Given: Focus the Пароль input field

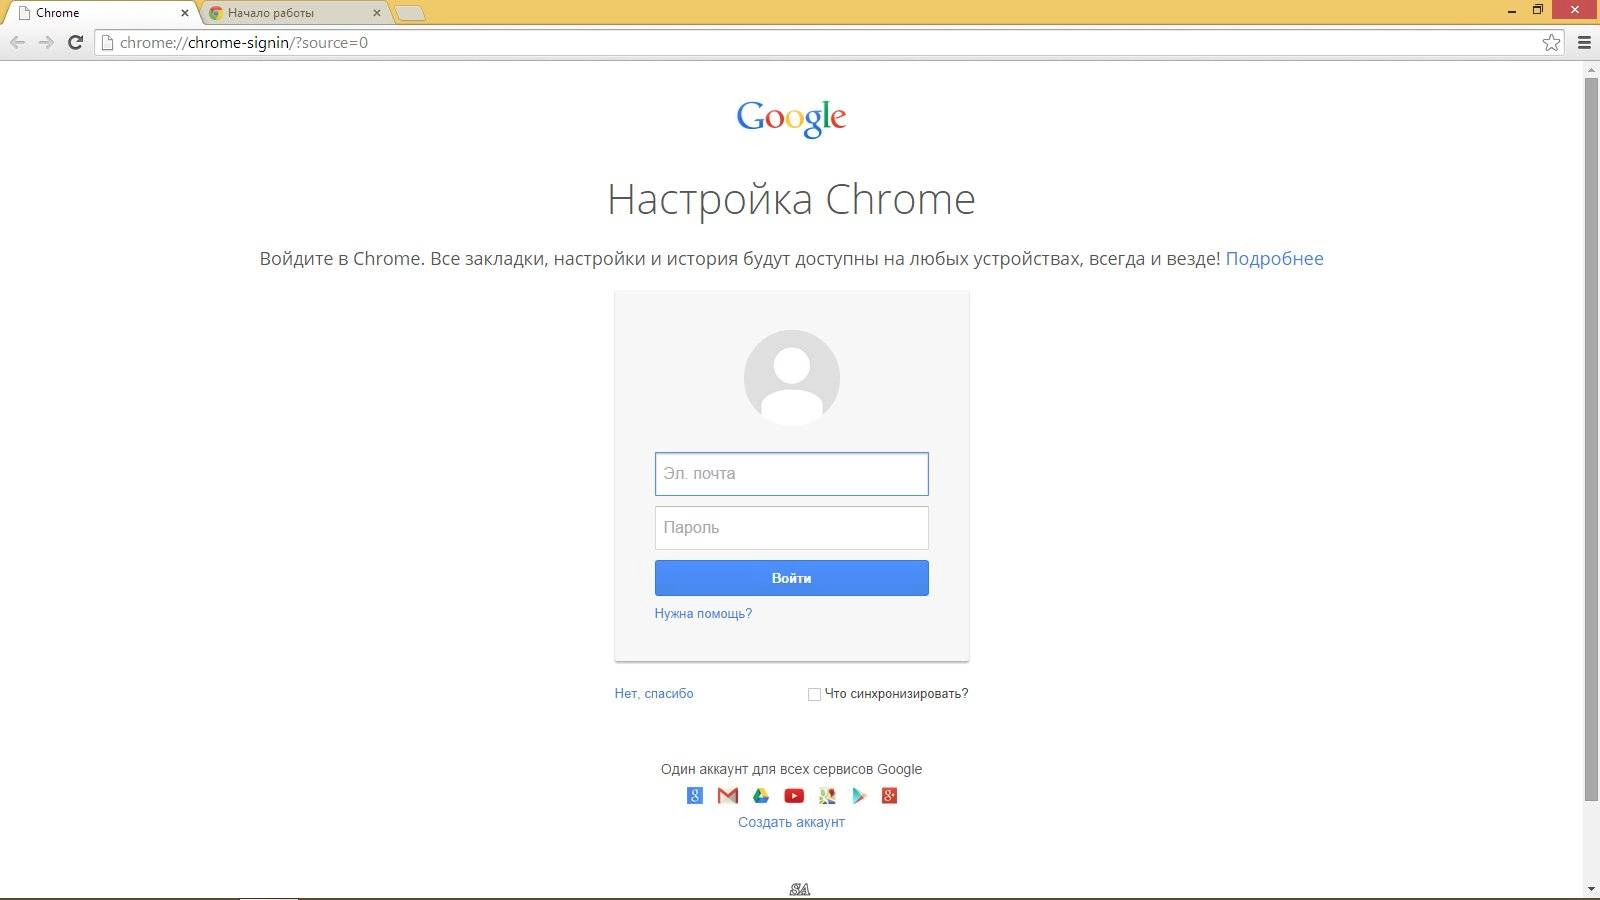Looking at the screenshot, I should pos(792,528).
